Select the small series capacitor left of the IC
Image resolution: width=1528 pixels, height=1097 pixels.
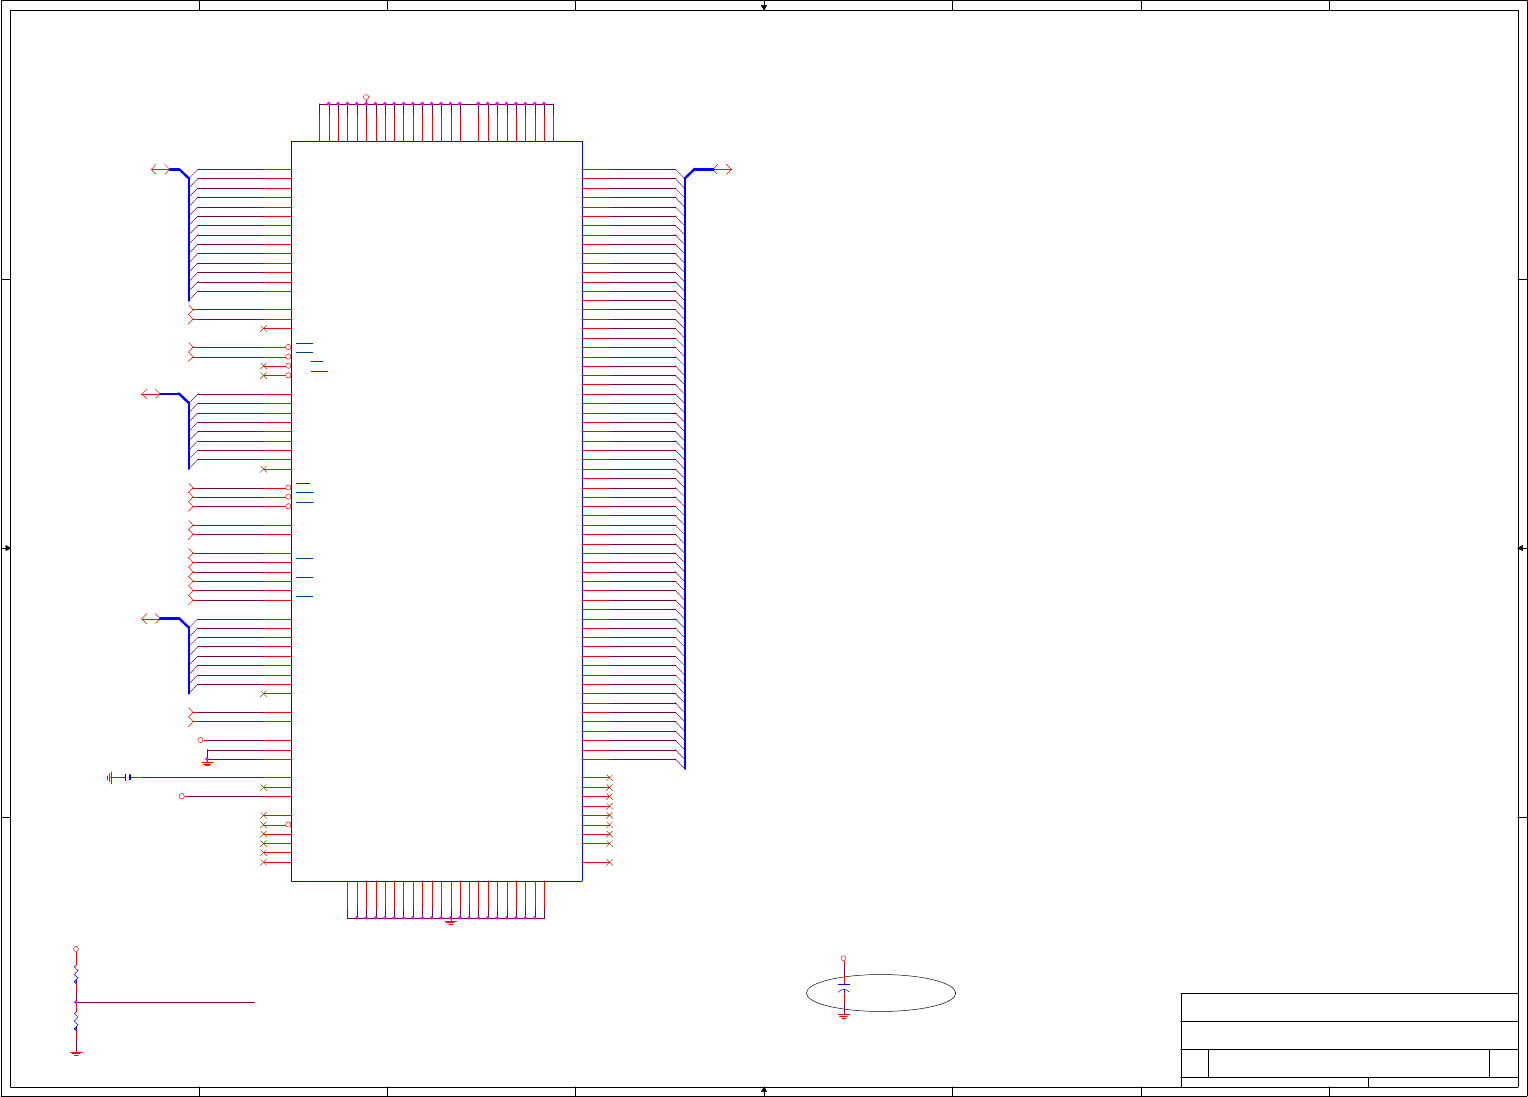click(x=128, y=777)
